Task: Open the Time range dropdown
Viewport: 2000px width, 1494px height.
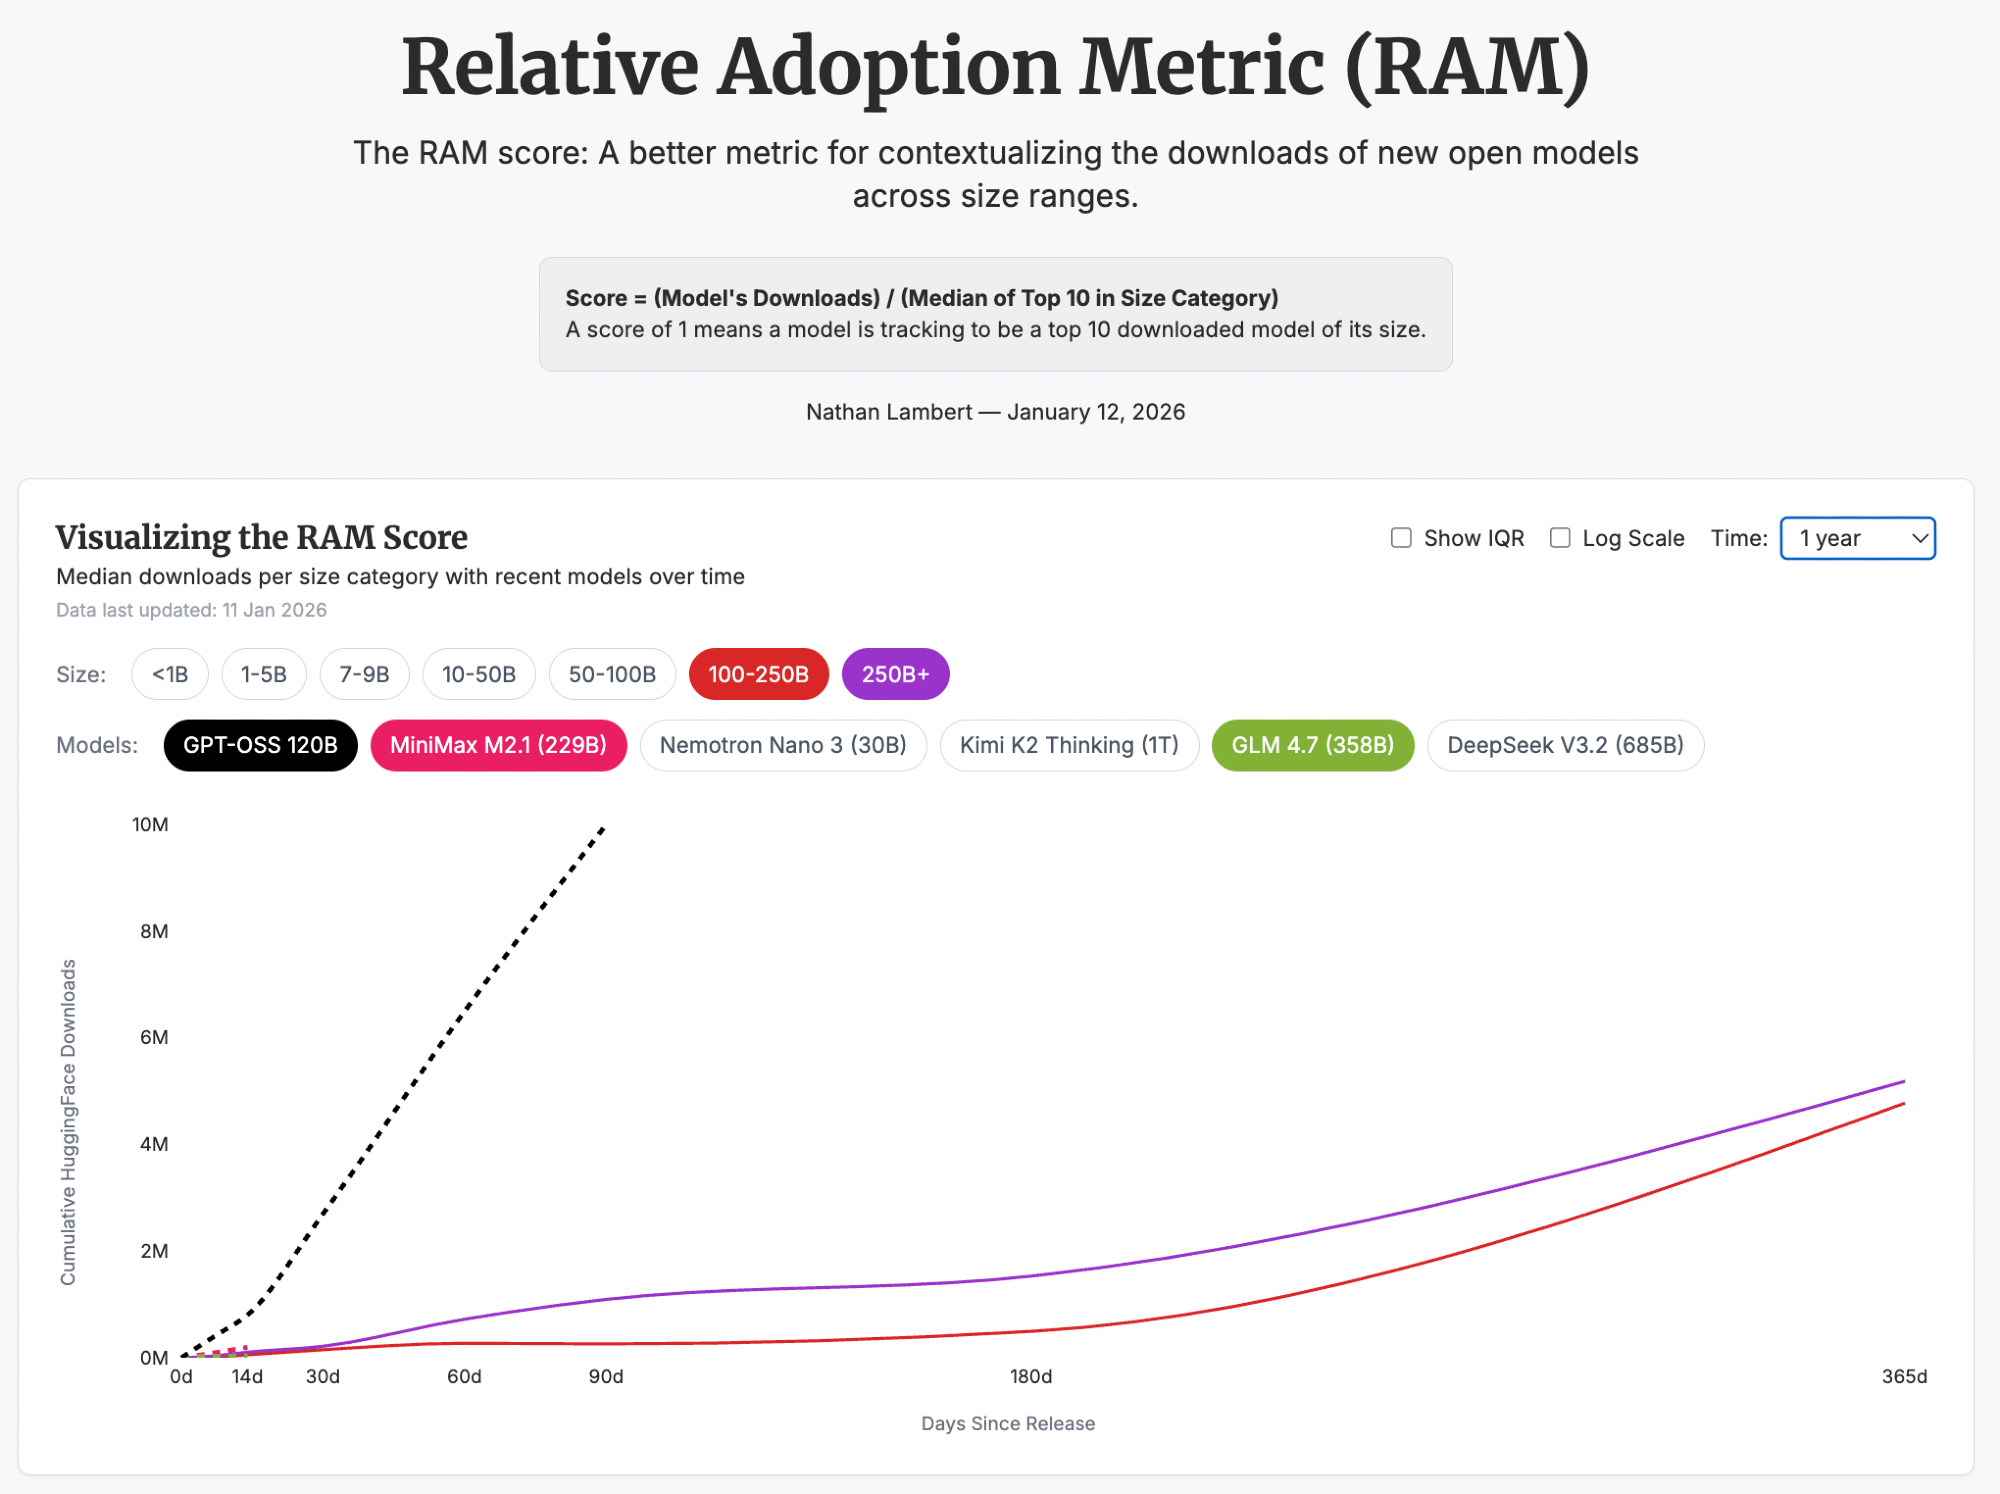Action: tap(1857, 538)
